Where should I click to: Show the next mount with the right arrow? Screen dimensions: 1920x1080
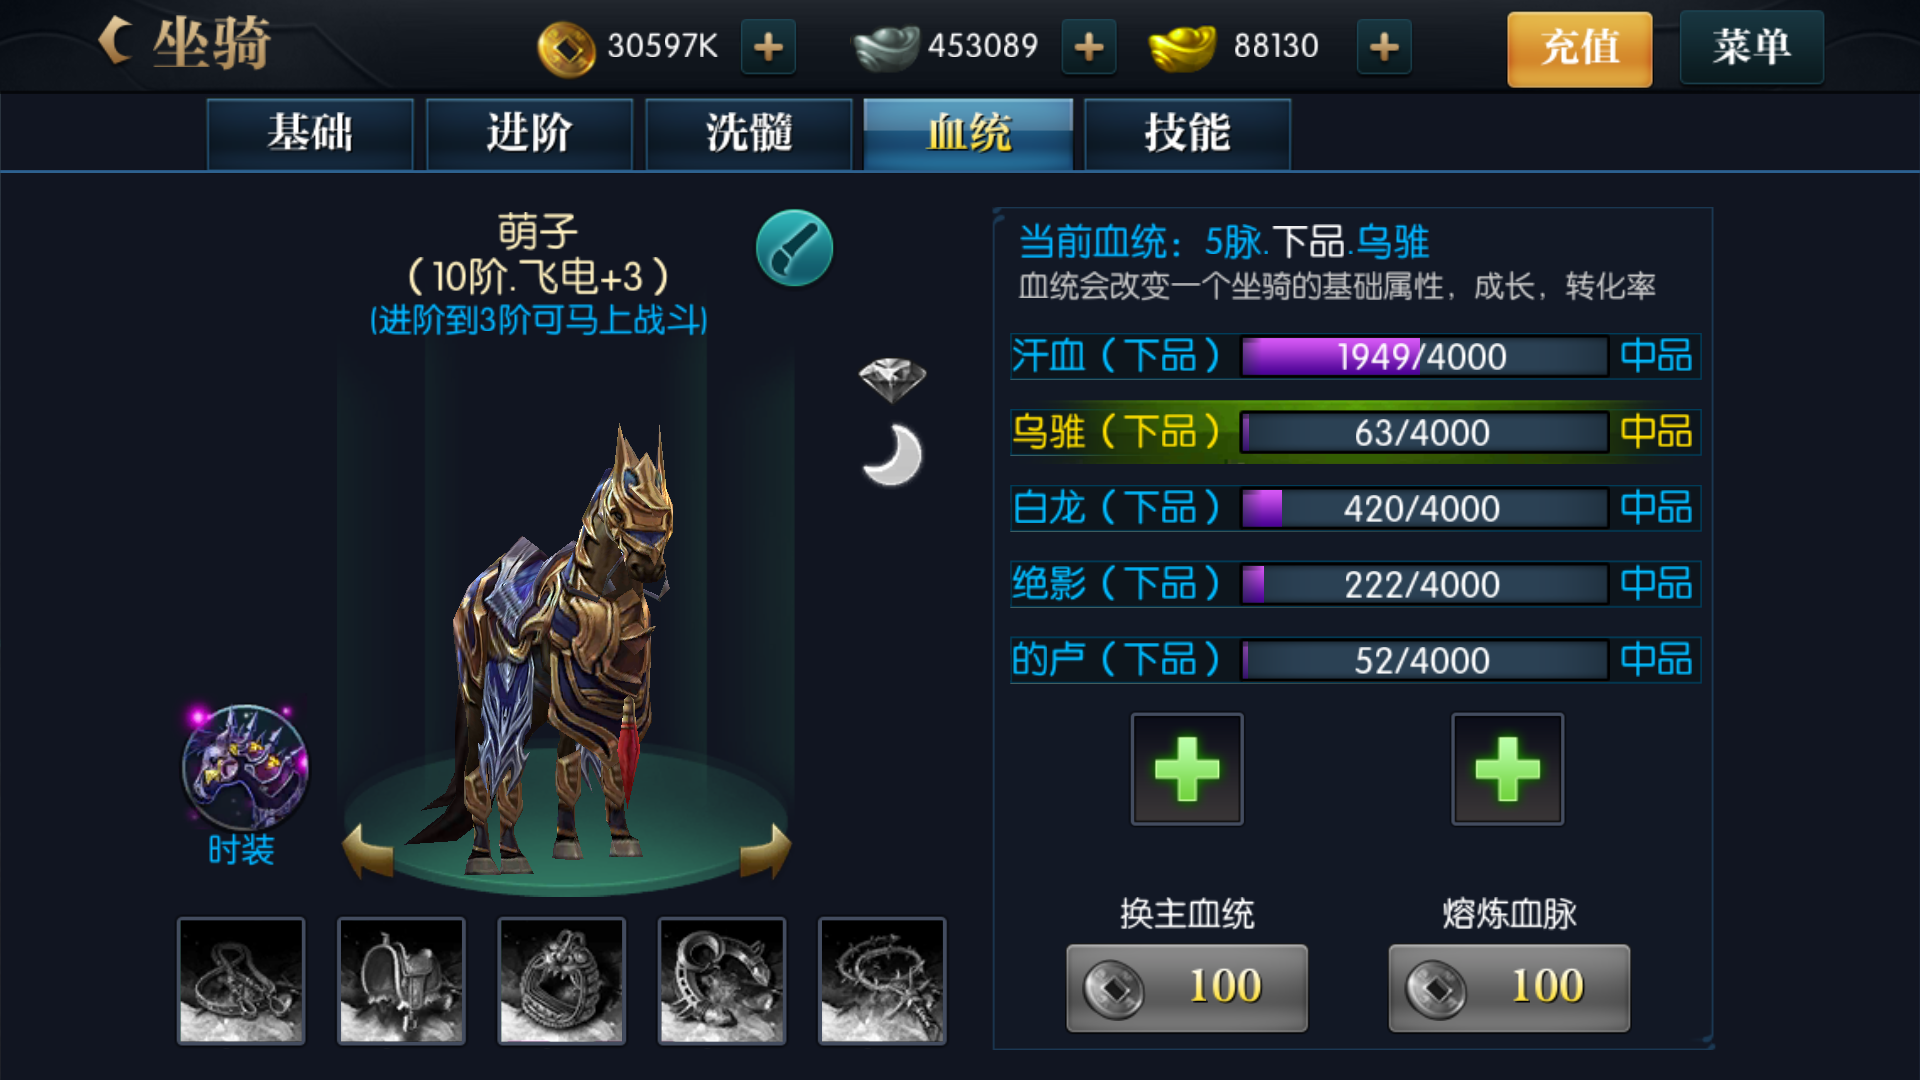(x=766, y=851)
